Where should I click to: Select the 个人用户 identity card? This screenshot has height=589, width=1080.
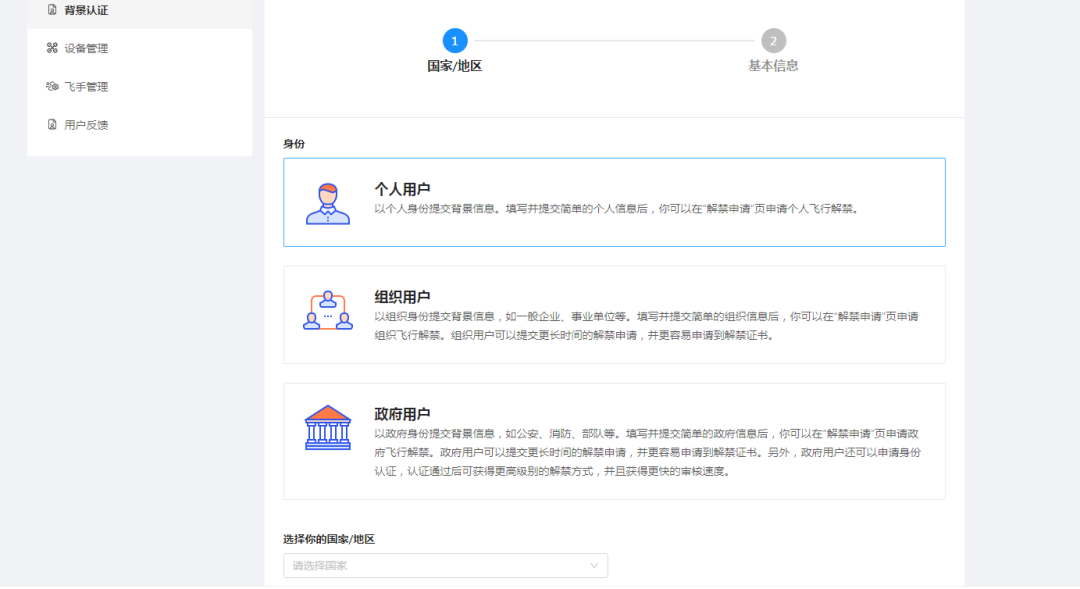point(614,203)
